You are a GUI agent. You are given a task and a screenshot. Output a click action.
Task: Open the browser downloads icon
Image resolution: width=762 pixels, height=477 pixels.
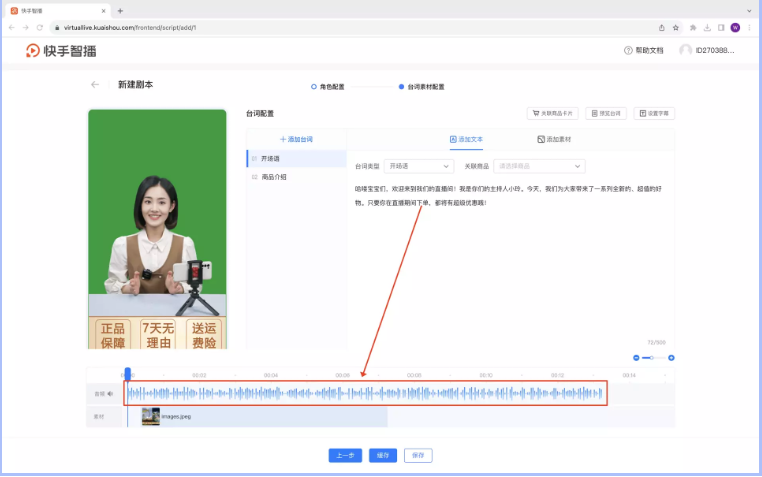(707, 28)
